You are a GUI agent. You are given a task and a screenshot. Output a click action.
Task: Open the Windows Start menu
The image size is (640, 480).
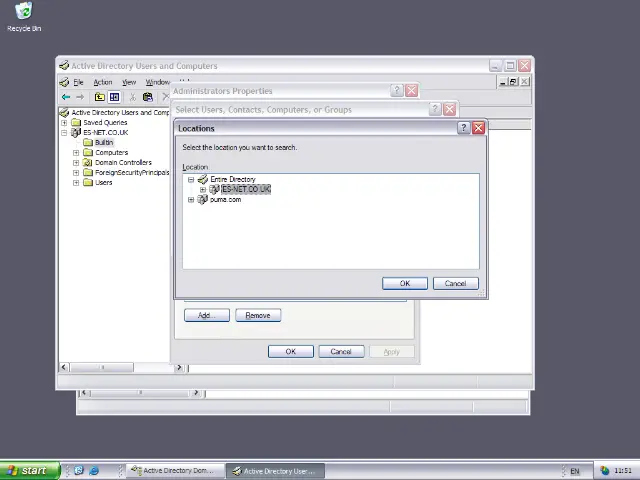pyautogui.click(x=28, y=470)
